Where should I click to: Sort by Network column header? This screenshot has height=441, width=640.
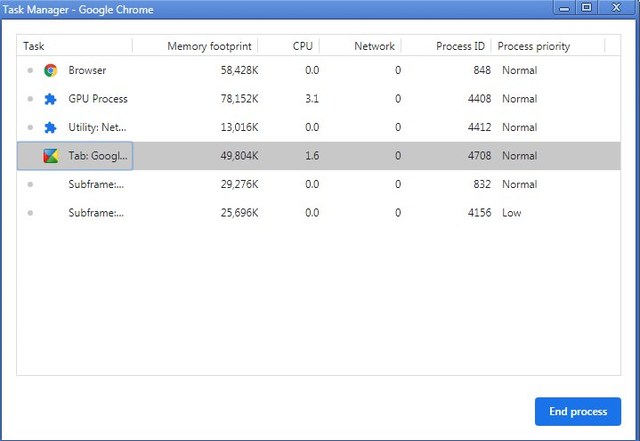374,46
